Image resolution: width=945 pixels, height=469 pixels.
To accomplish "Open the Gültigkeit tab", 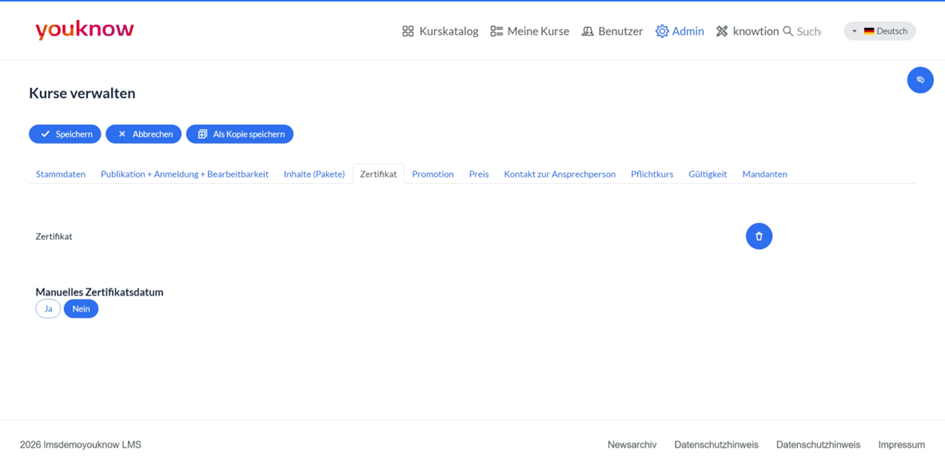I will pyautogui.click(x=708, y=174).
